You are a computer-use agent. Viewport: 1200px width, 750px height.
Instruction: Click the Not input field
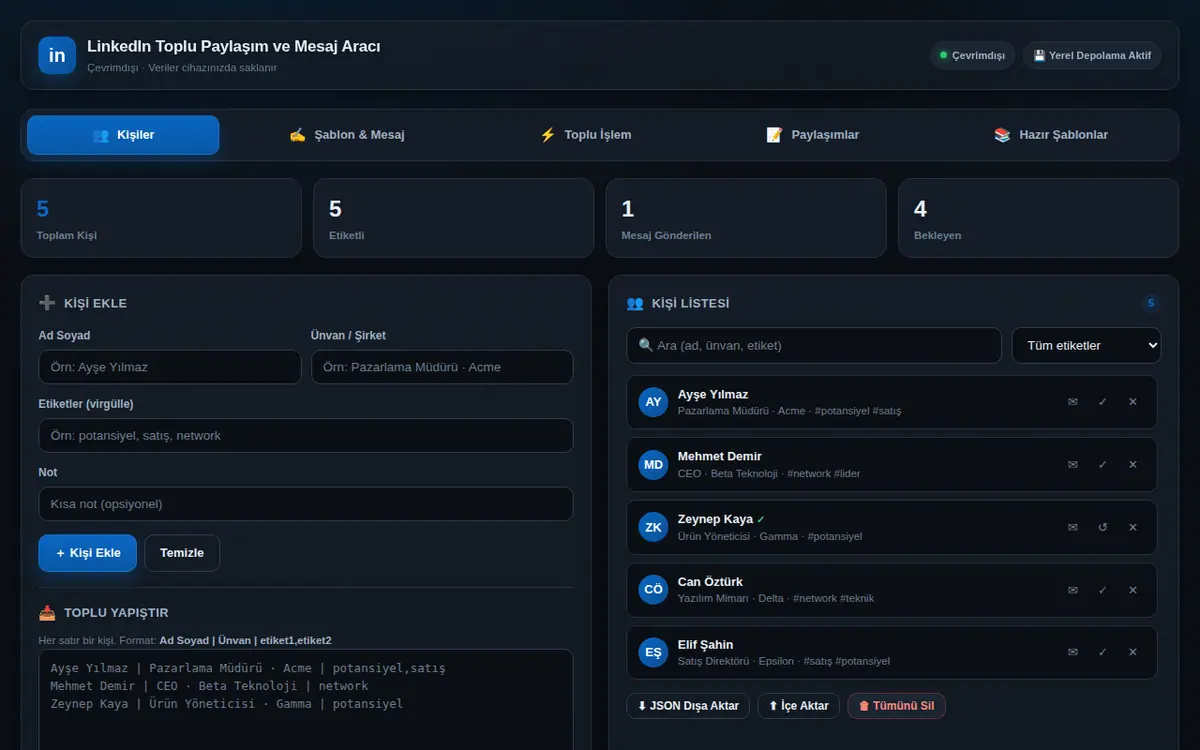(306, 504)
